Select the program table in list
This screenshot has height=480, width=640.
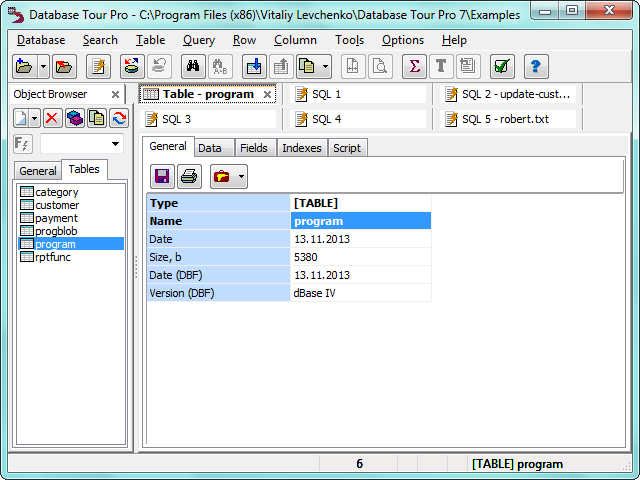point(71,244)
